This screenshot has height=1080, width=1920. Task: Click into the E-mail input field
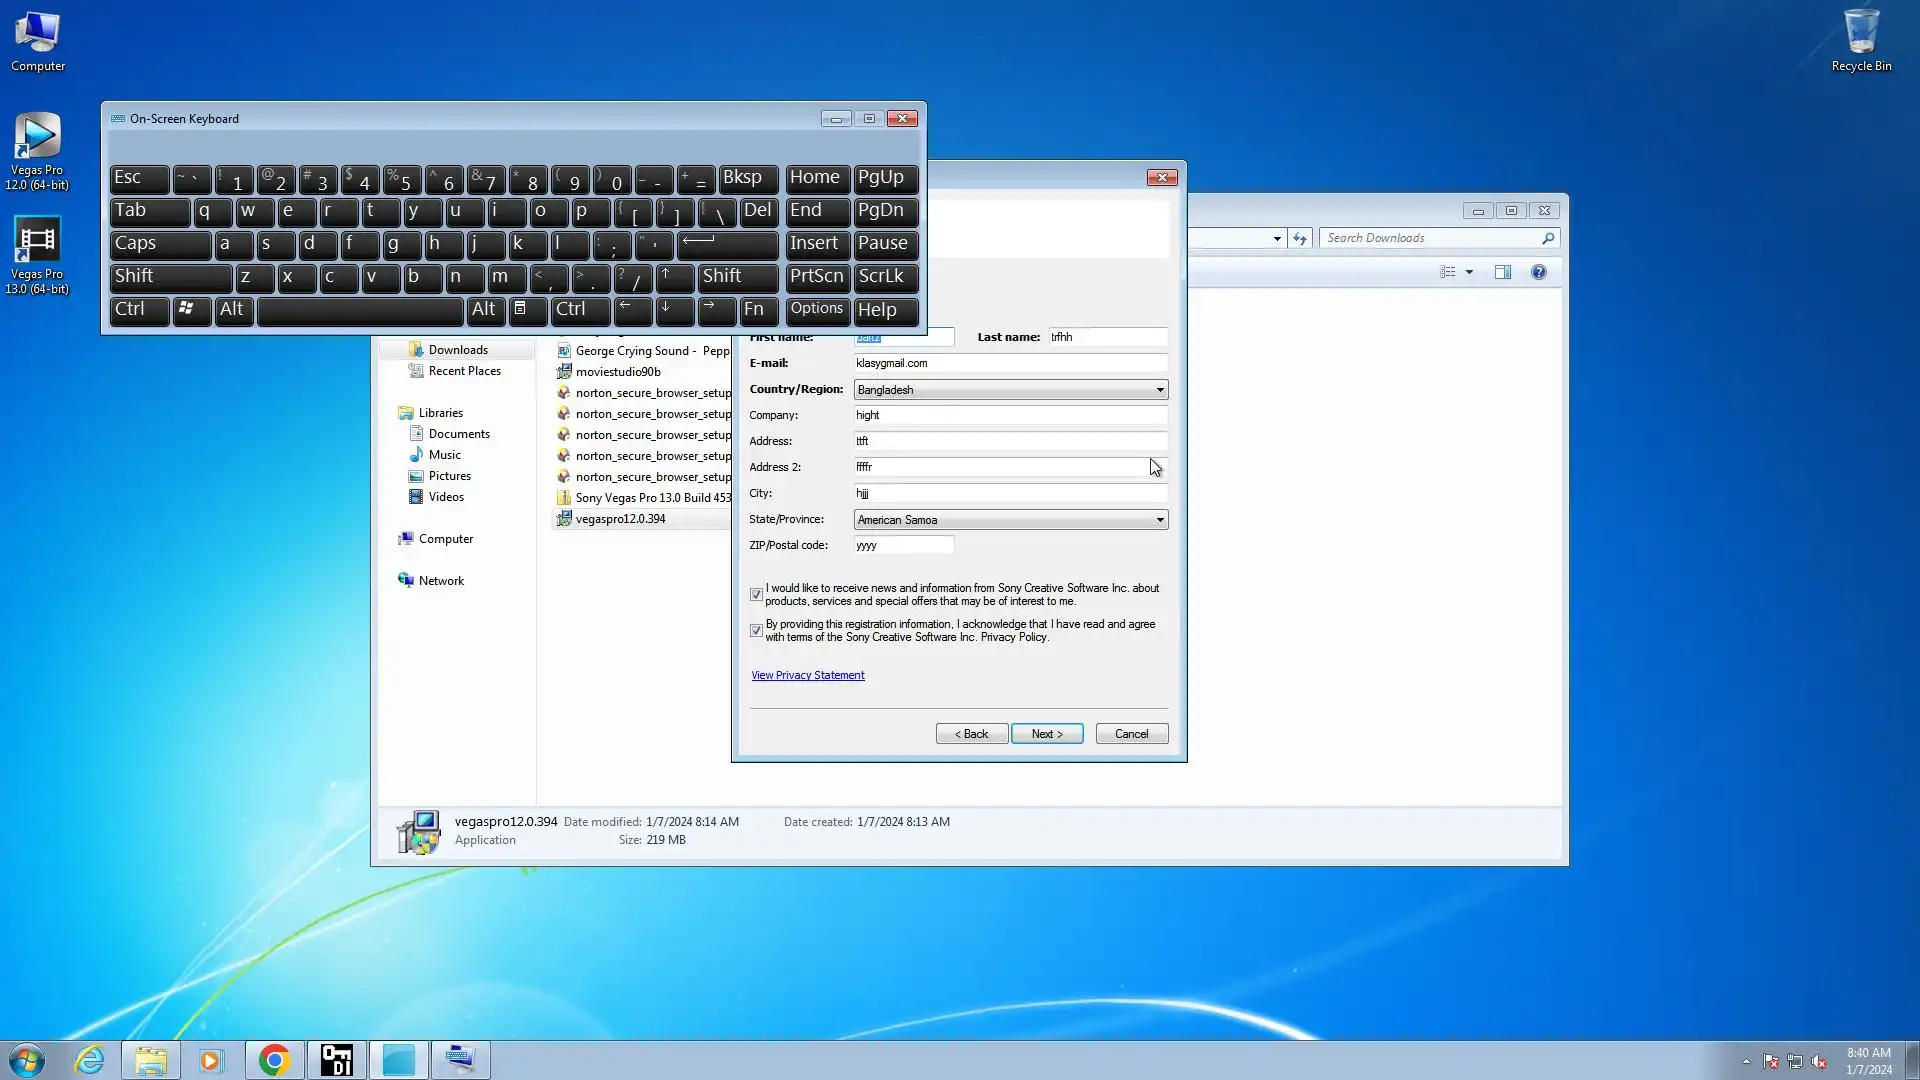click(x=1010, y=363)
